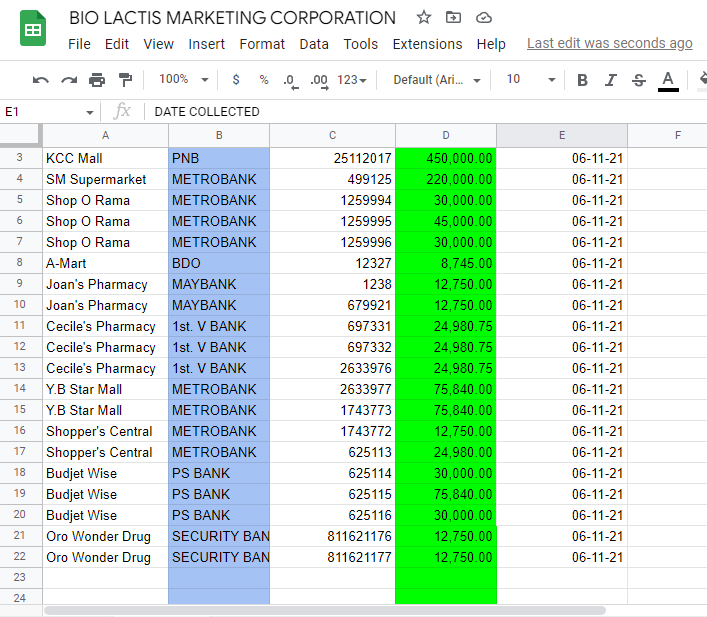Image resolution: width=707 pixels, height=617 pixels.
Task: Open the zoom 100% dropdown
Action: 184,80
